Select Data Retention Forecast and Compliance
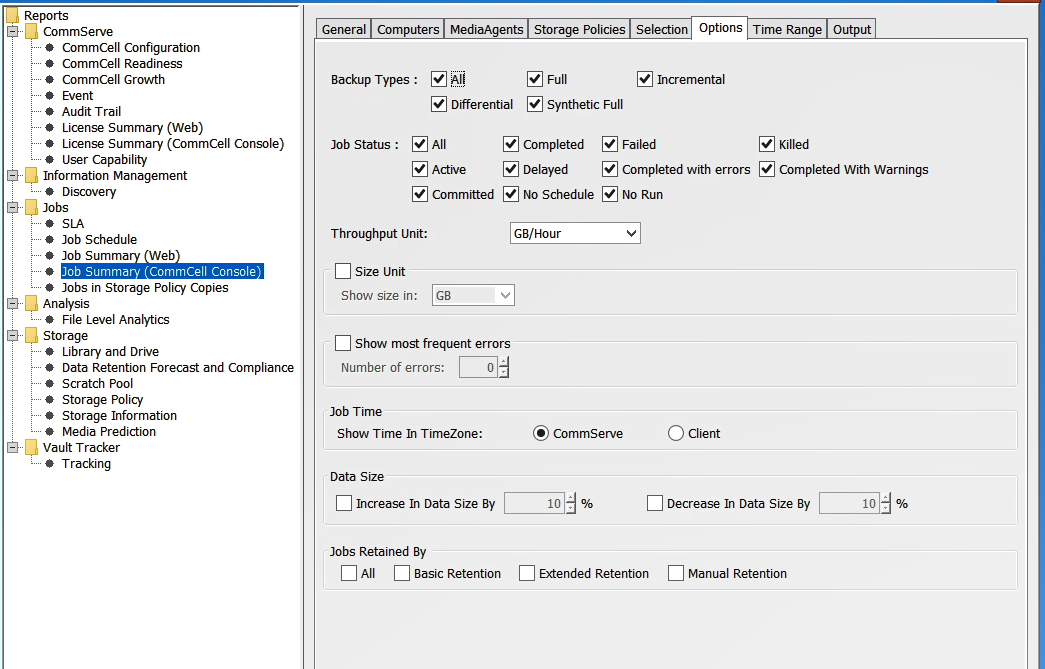 [x=177, y=367]
